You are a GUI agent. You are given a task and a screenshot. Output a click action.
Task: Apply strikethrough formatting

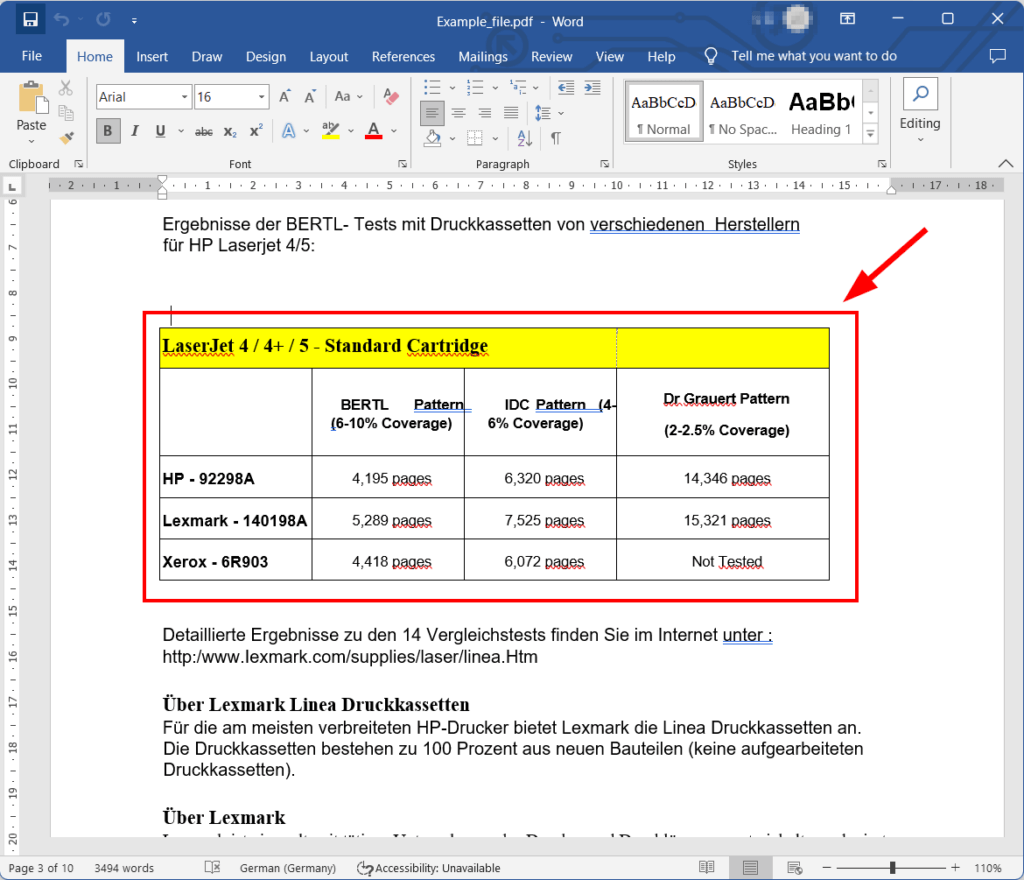click(206, 131)
